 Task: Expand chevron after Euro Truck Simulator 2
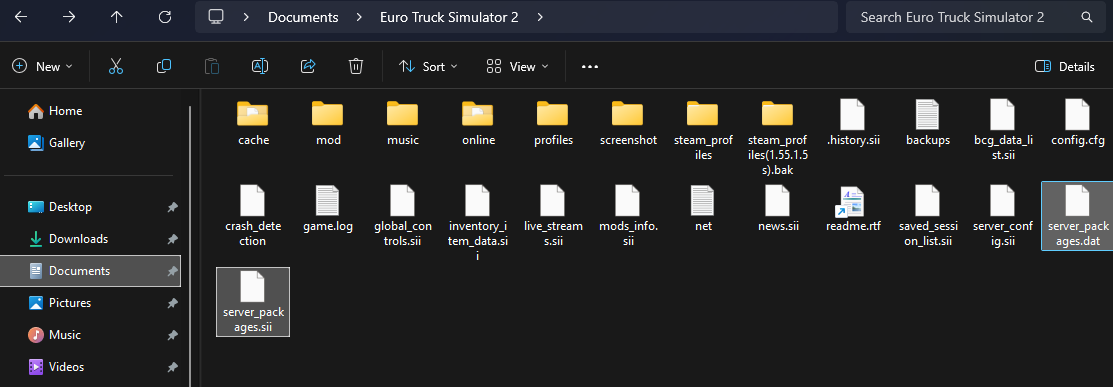[540, 17]
